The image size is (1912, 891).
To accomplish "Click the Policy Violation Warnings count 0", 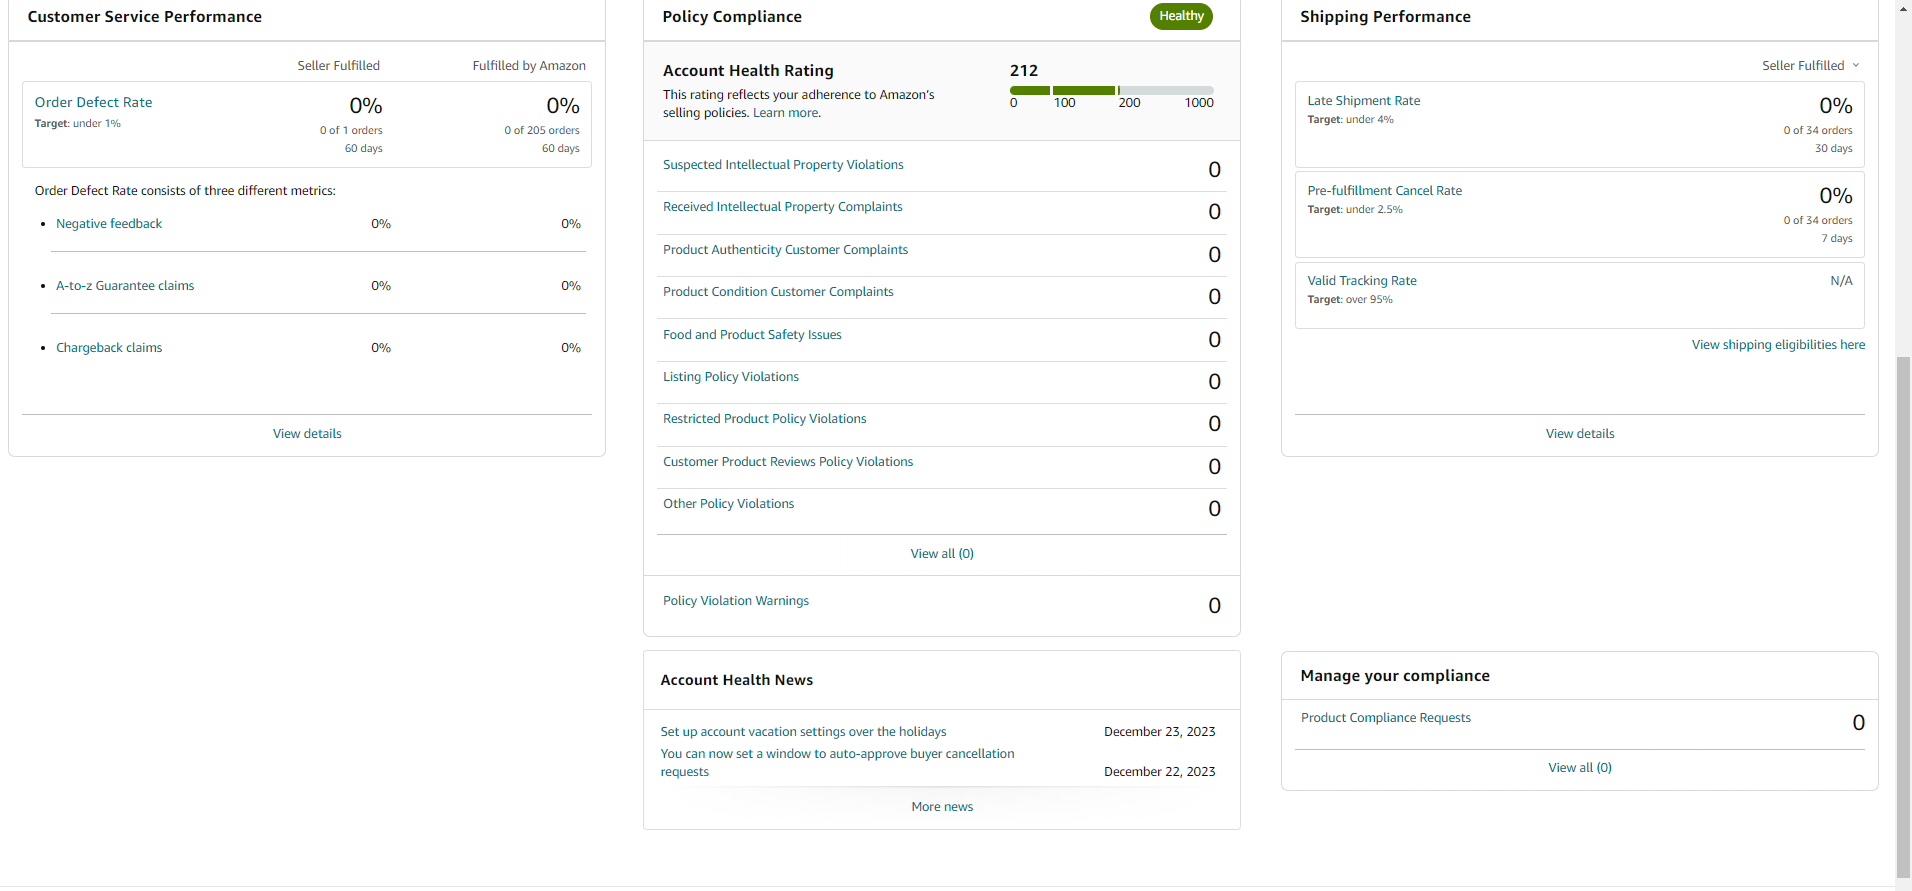I will [1214, 606].
